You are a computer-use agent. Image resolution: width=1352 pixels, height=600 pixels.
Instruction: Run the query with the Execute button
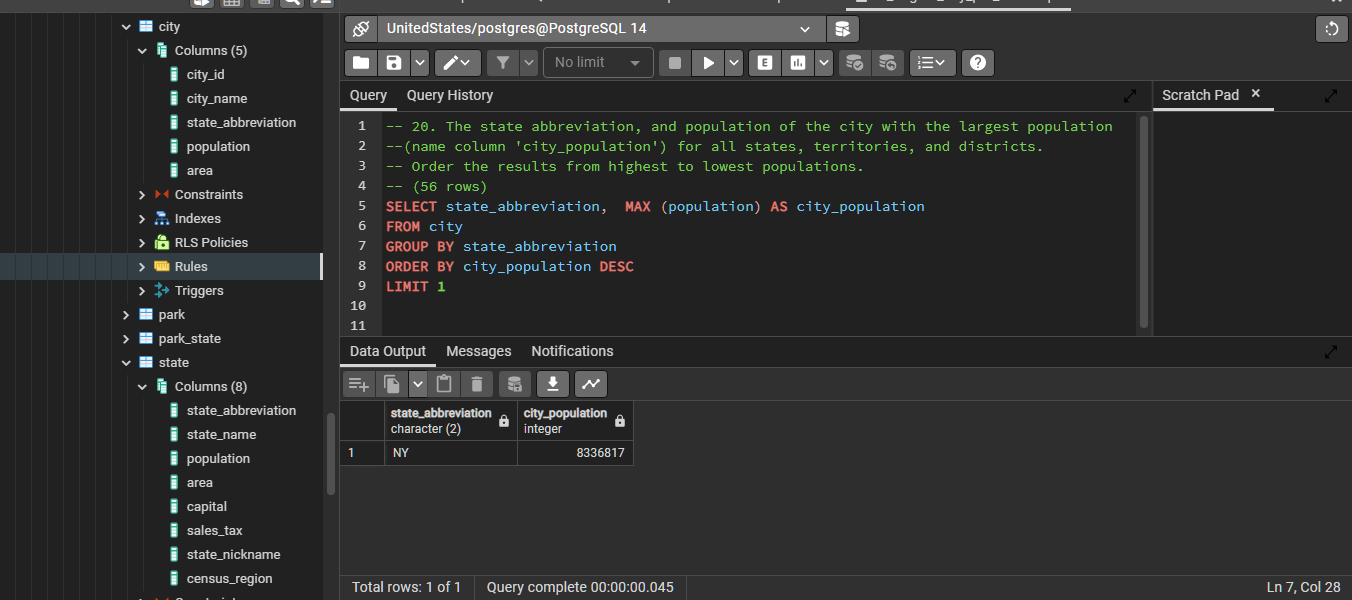click(x=708, y=63)
